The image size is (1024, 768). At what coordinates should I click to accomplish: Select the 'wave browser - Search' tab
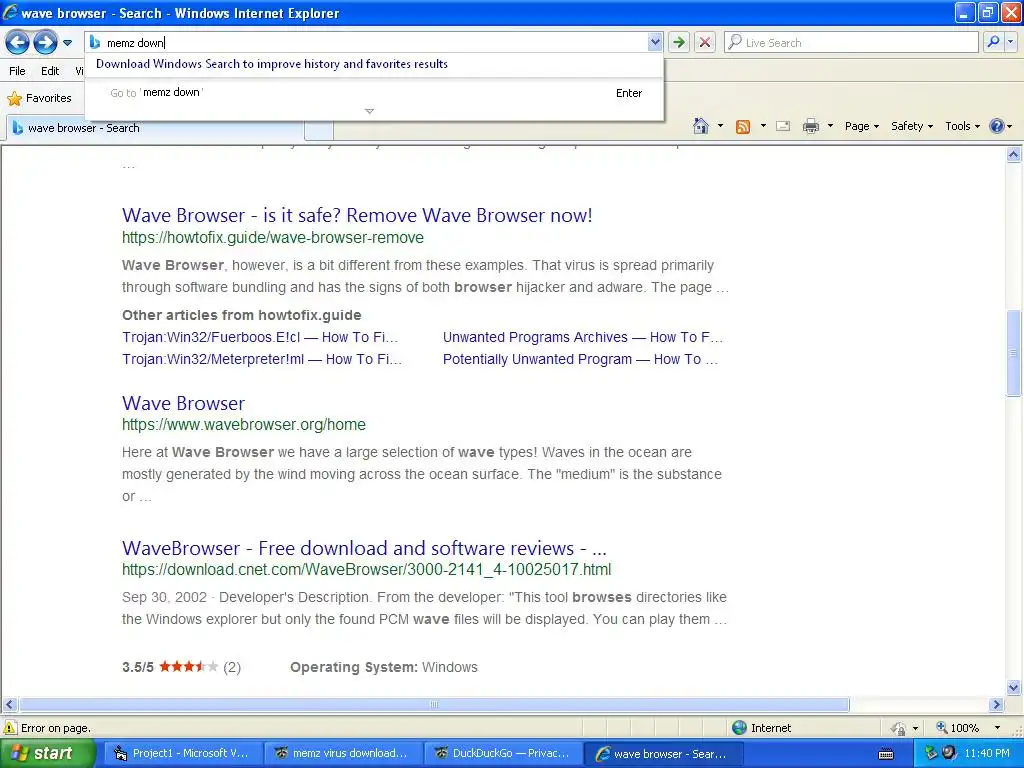coord(155,128)
